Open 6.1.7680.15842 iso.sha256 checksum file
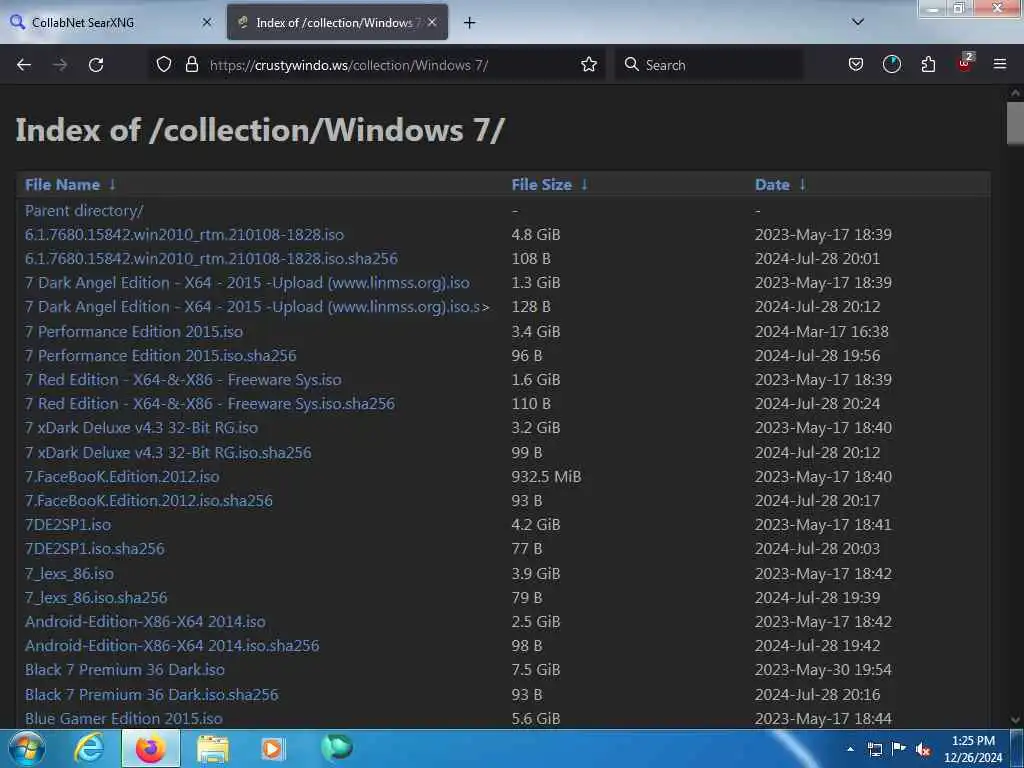Image resolution: width=1024 pixels, height=768 pixels. point(211,259)
